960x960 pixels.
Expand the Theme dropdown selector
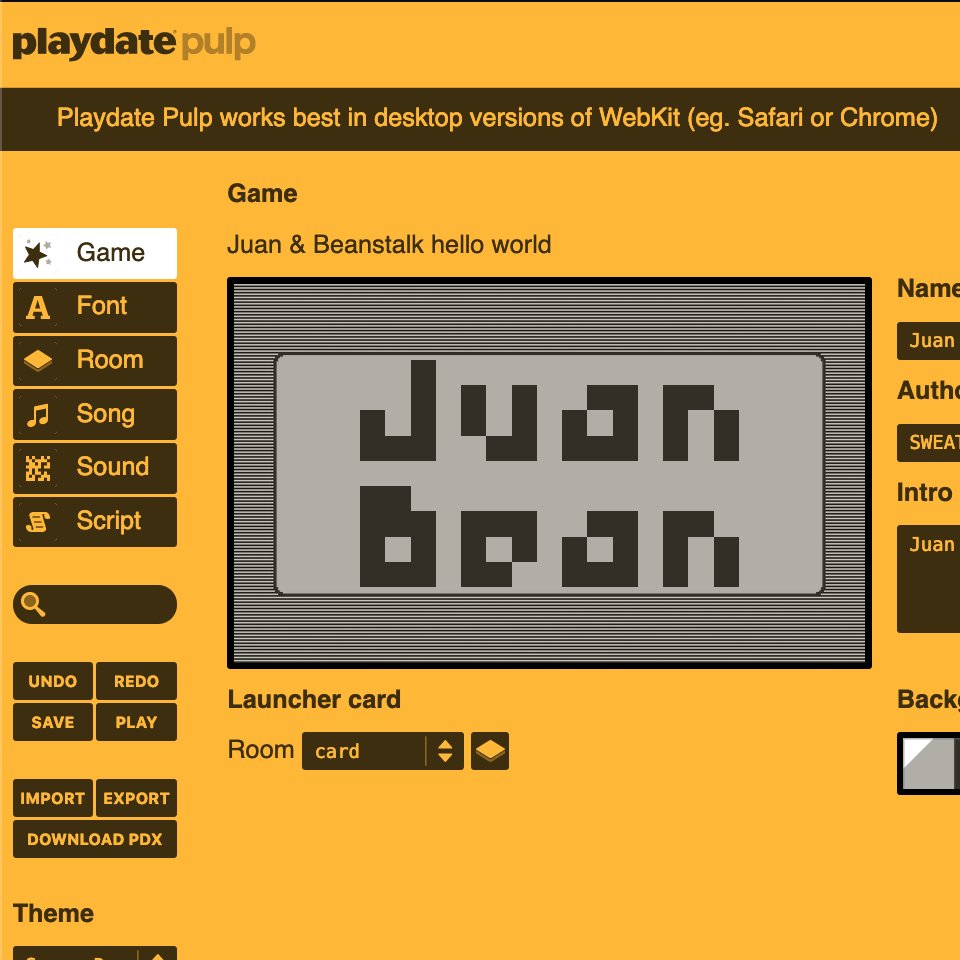point(95,954)
